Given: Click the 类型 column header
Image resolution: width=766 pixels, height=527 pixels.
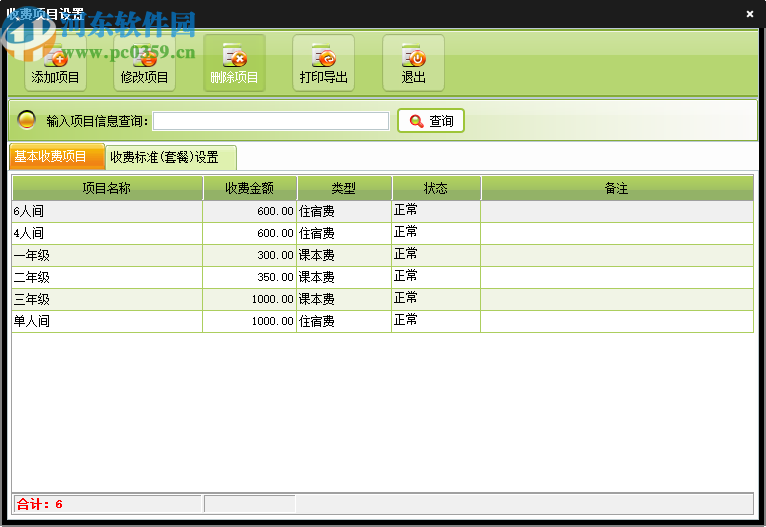Looking at the screenshot, I should tap(344, 188).
